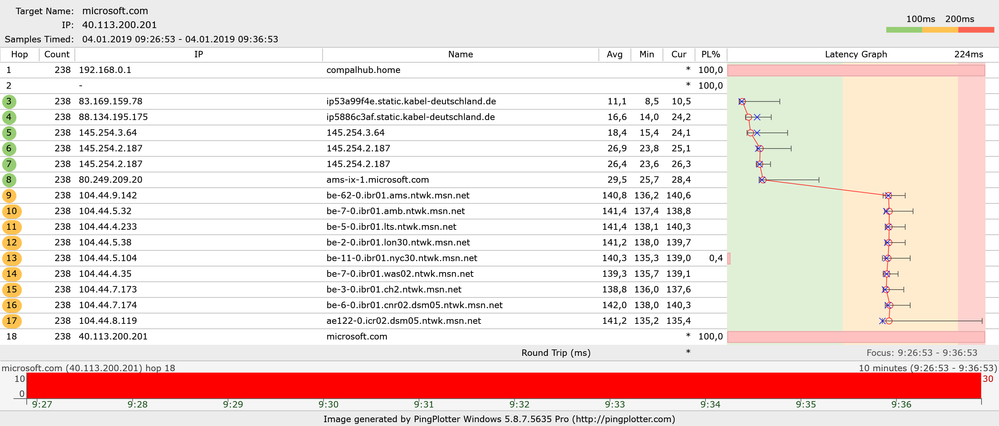The height and width of the screenshot is (426, 999).
Task: Click the IP column header
Action: (199, 55)
